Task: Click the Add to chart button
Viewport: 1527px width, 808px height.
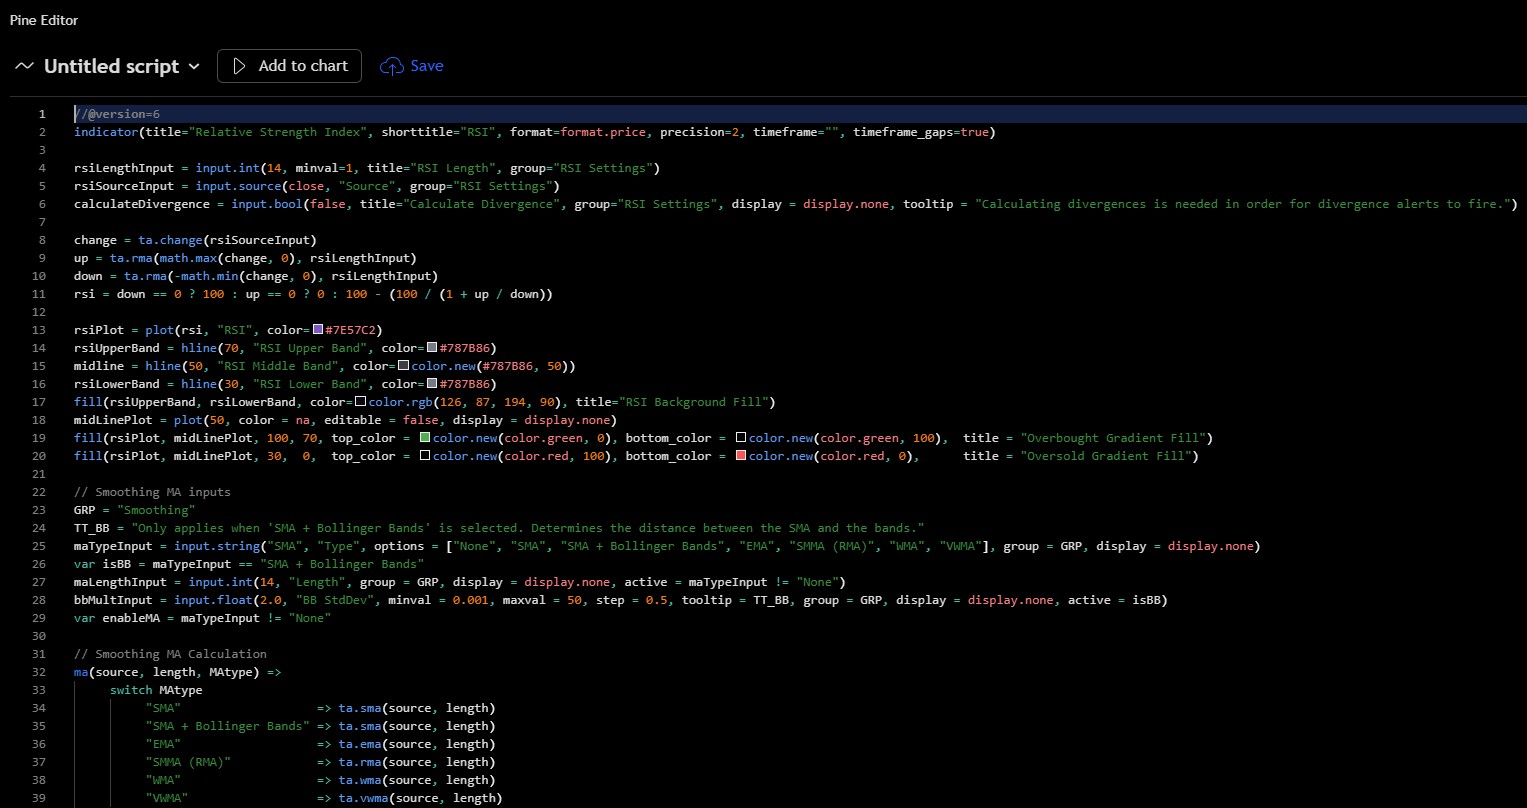Action: tap(289, 66)
